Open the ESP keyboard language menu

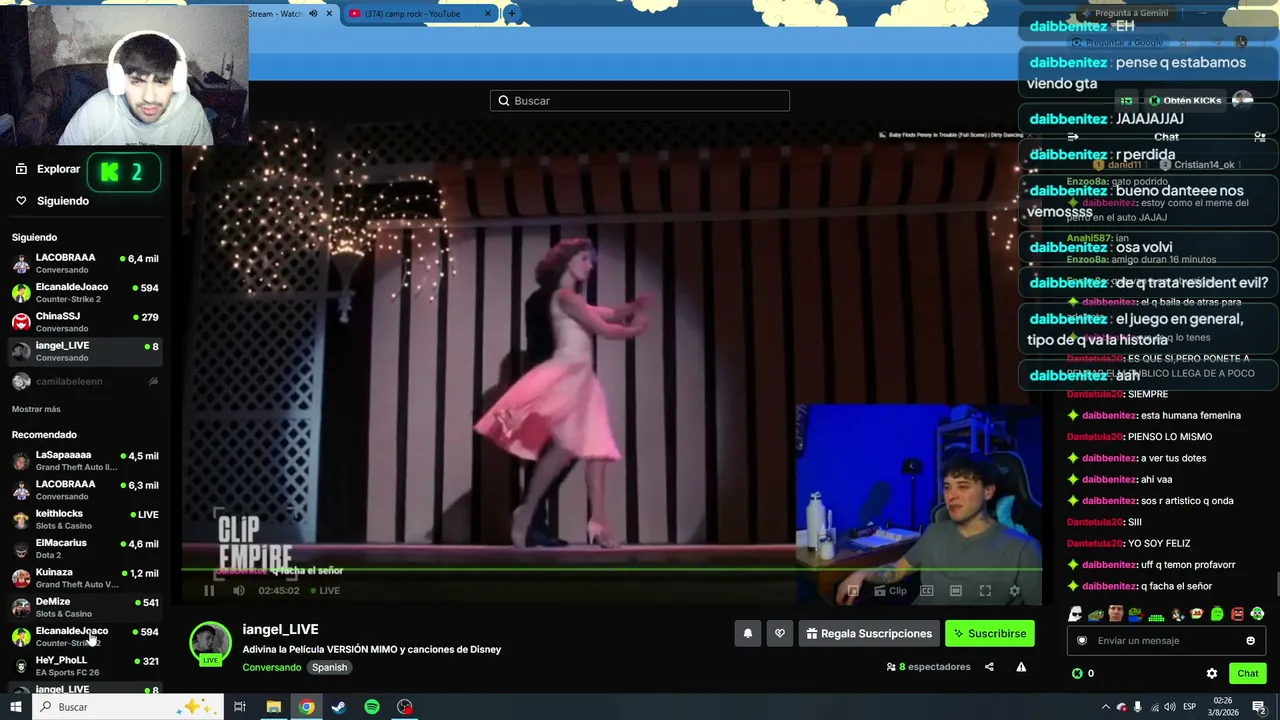point(1190,707)
